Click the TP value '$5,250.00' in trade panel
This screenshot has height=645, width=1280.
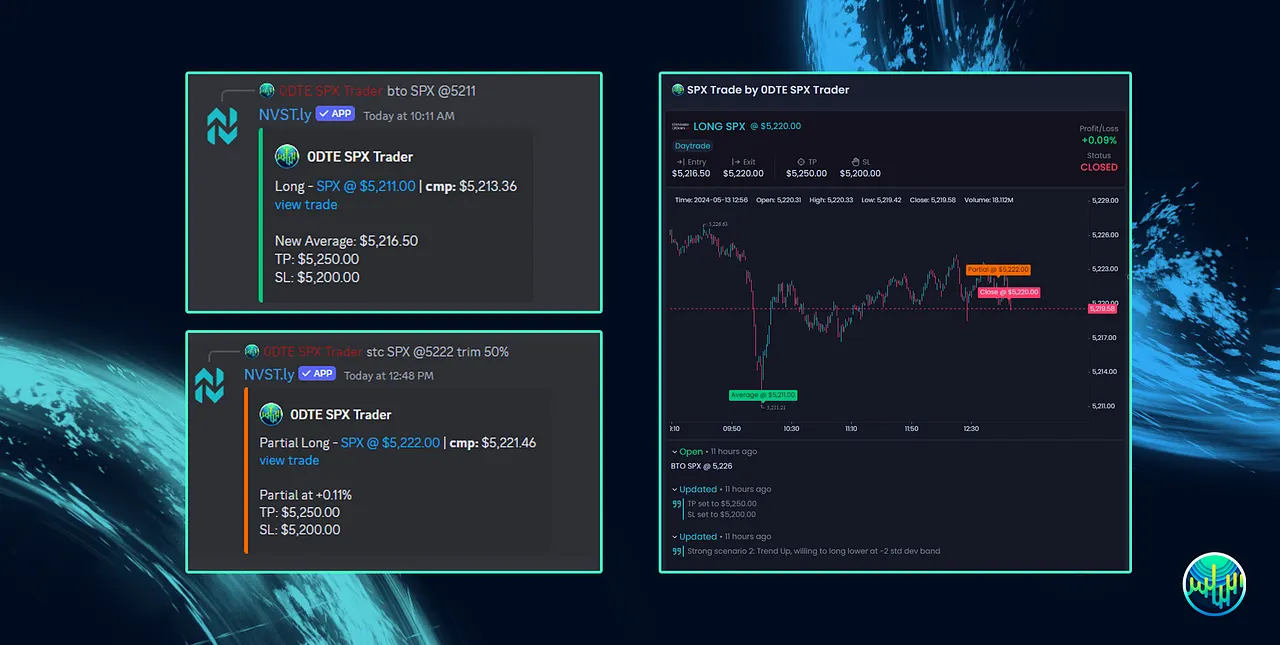807,174
